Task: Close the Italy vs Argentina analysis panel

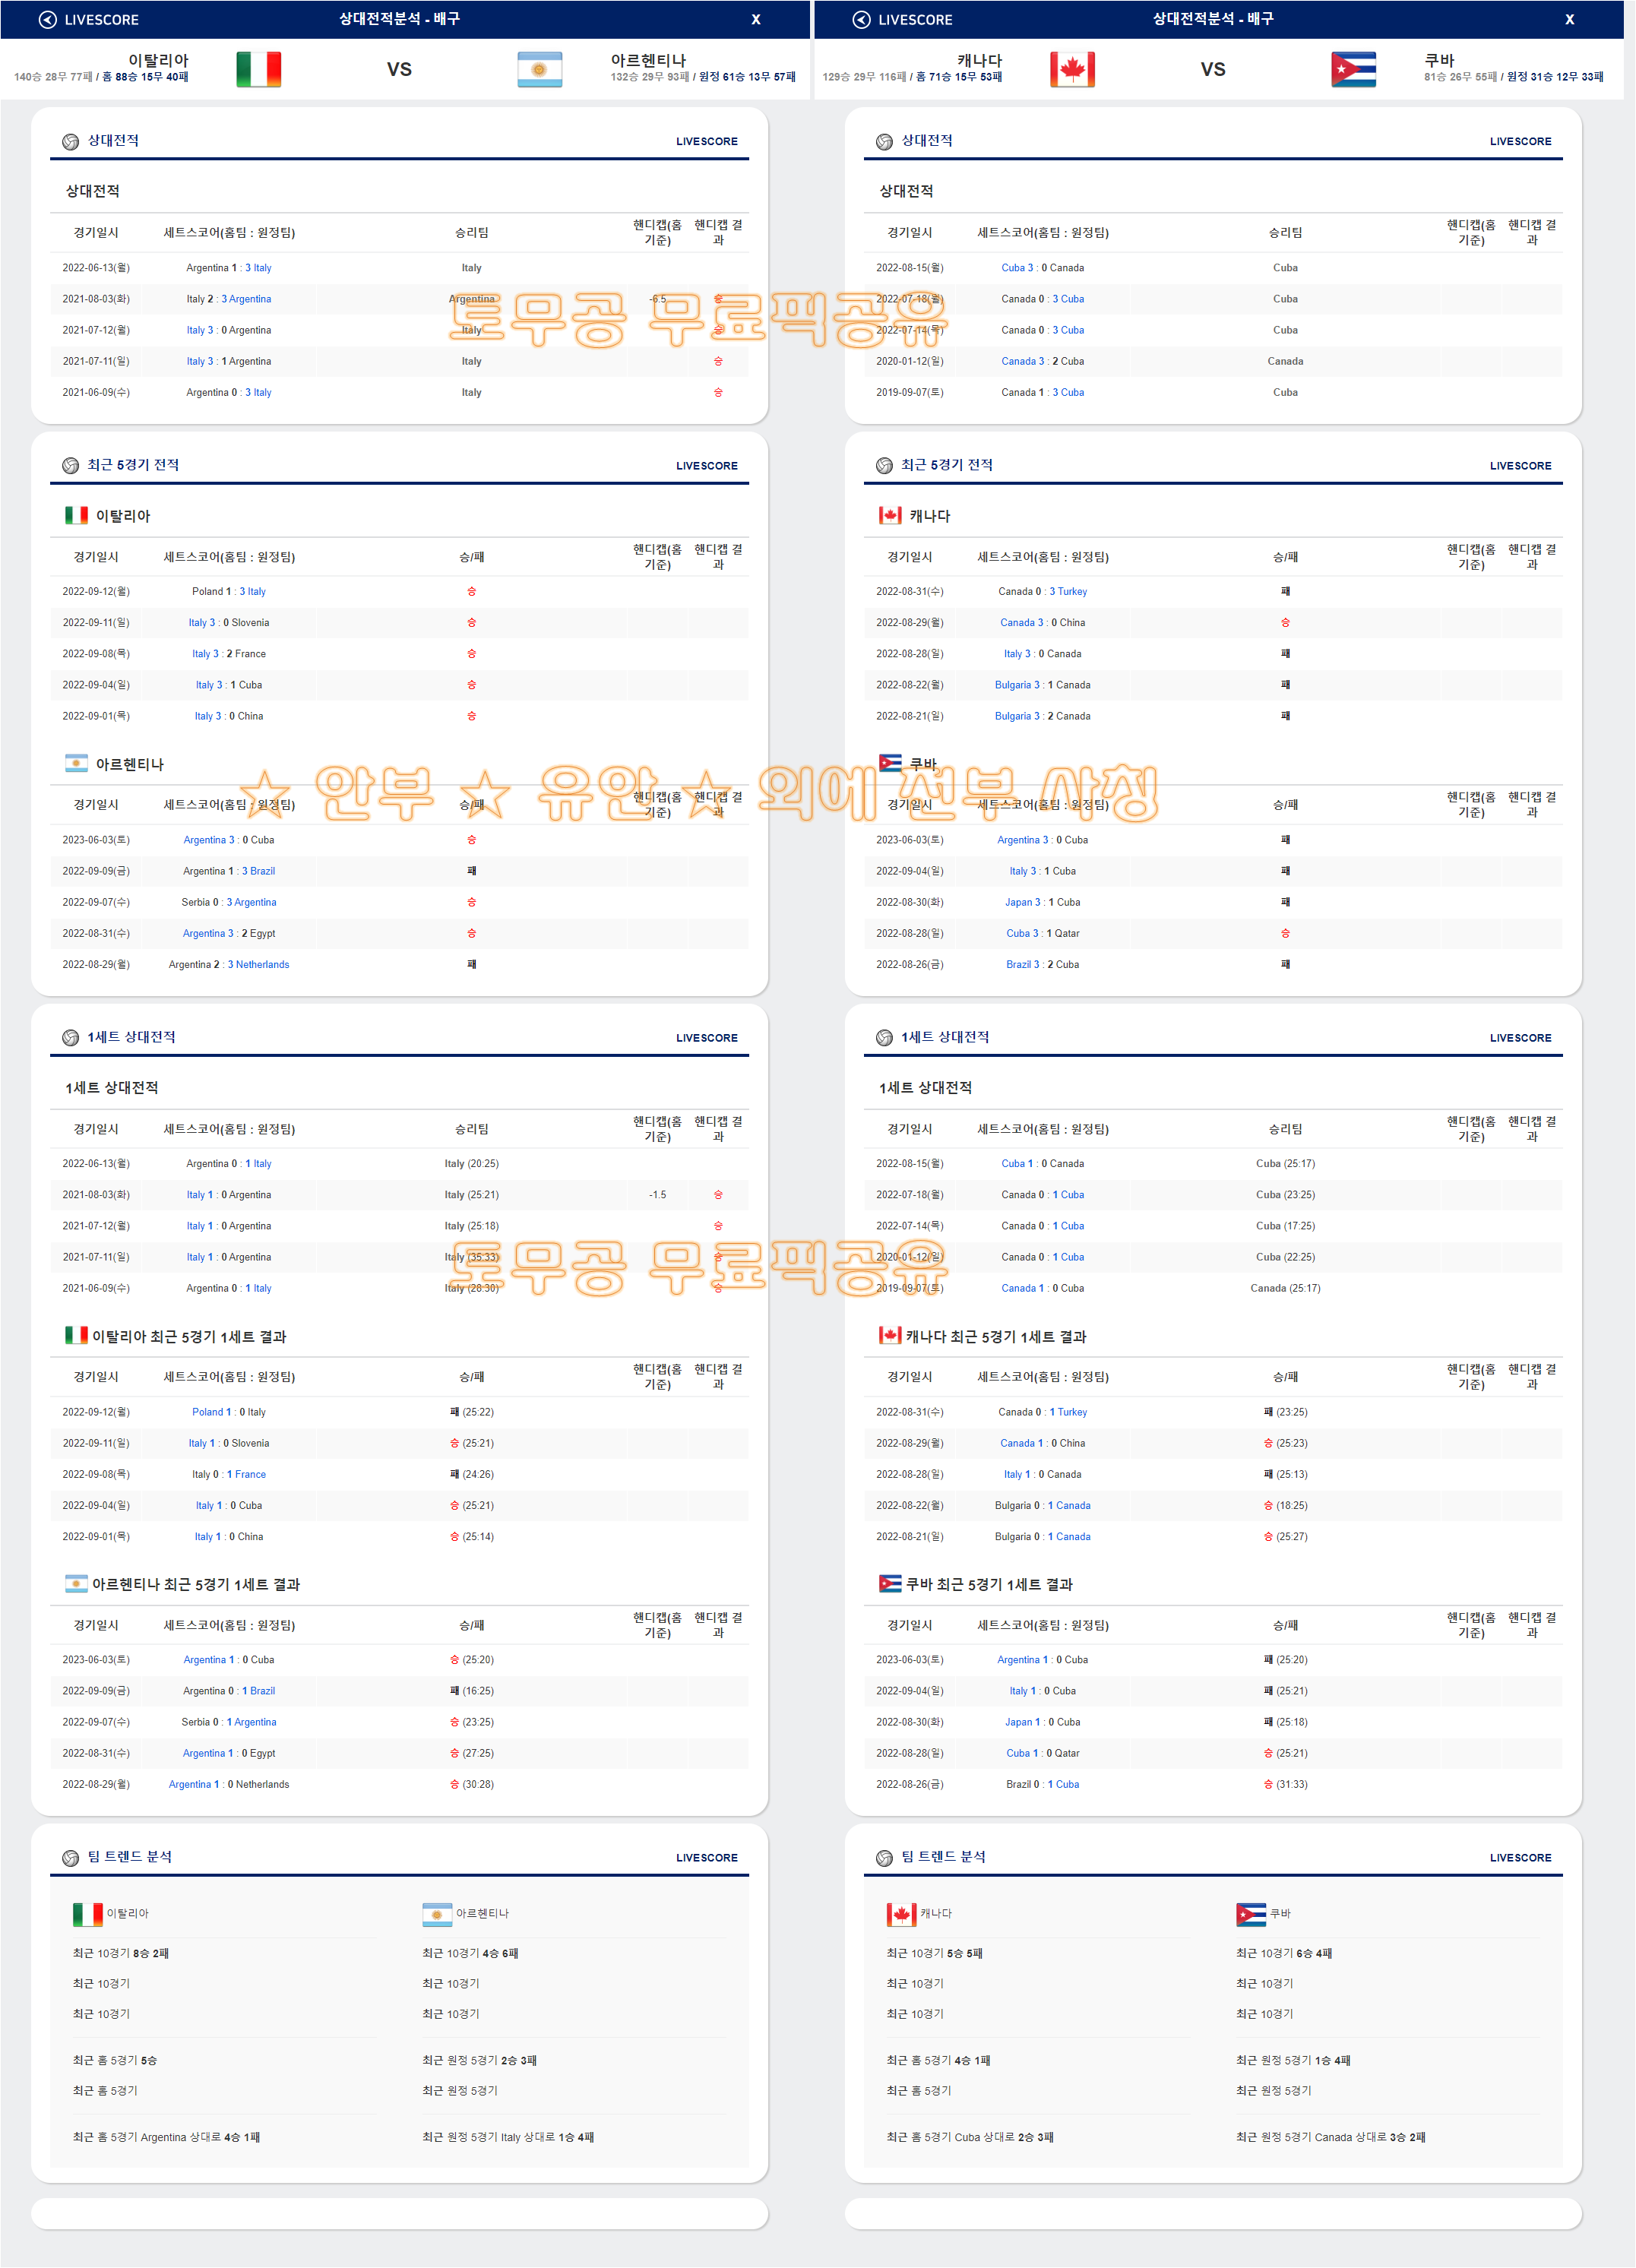Action: [x=756, y=20]
